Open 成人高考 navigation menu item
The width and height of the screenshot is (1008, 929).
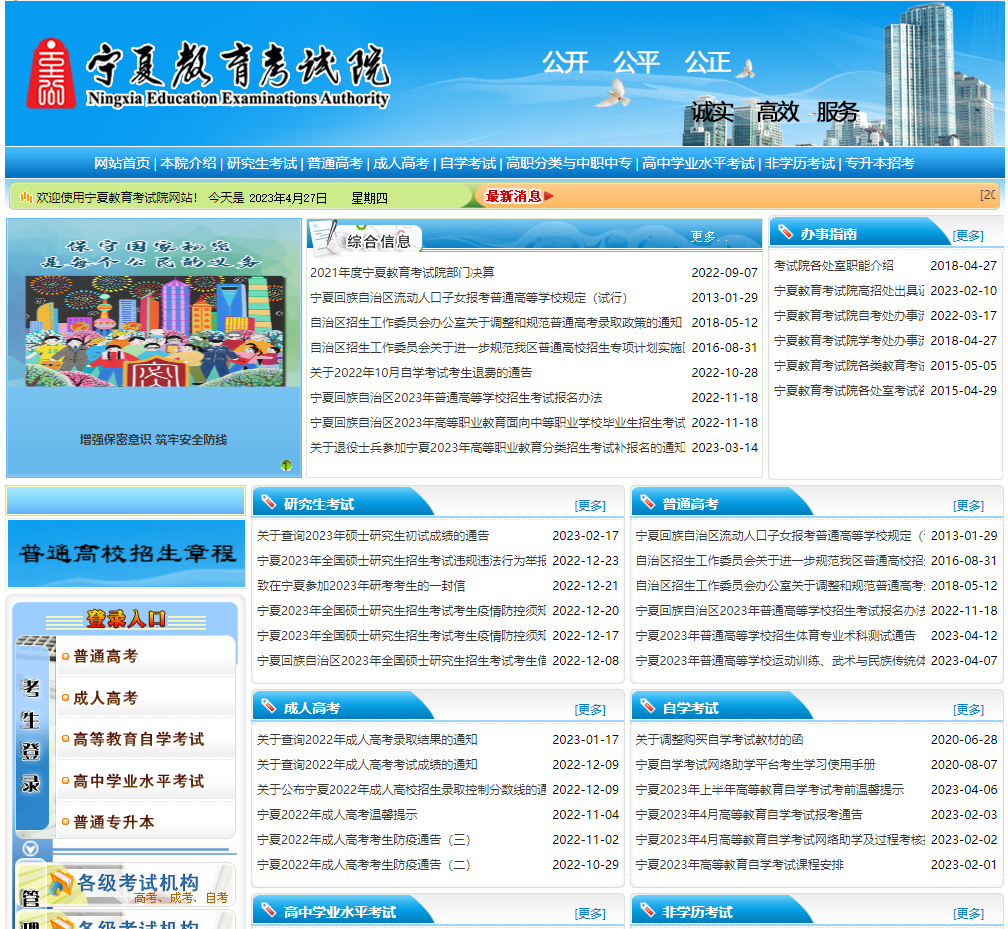coord(401,163)
